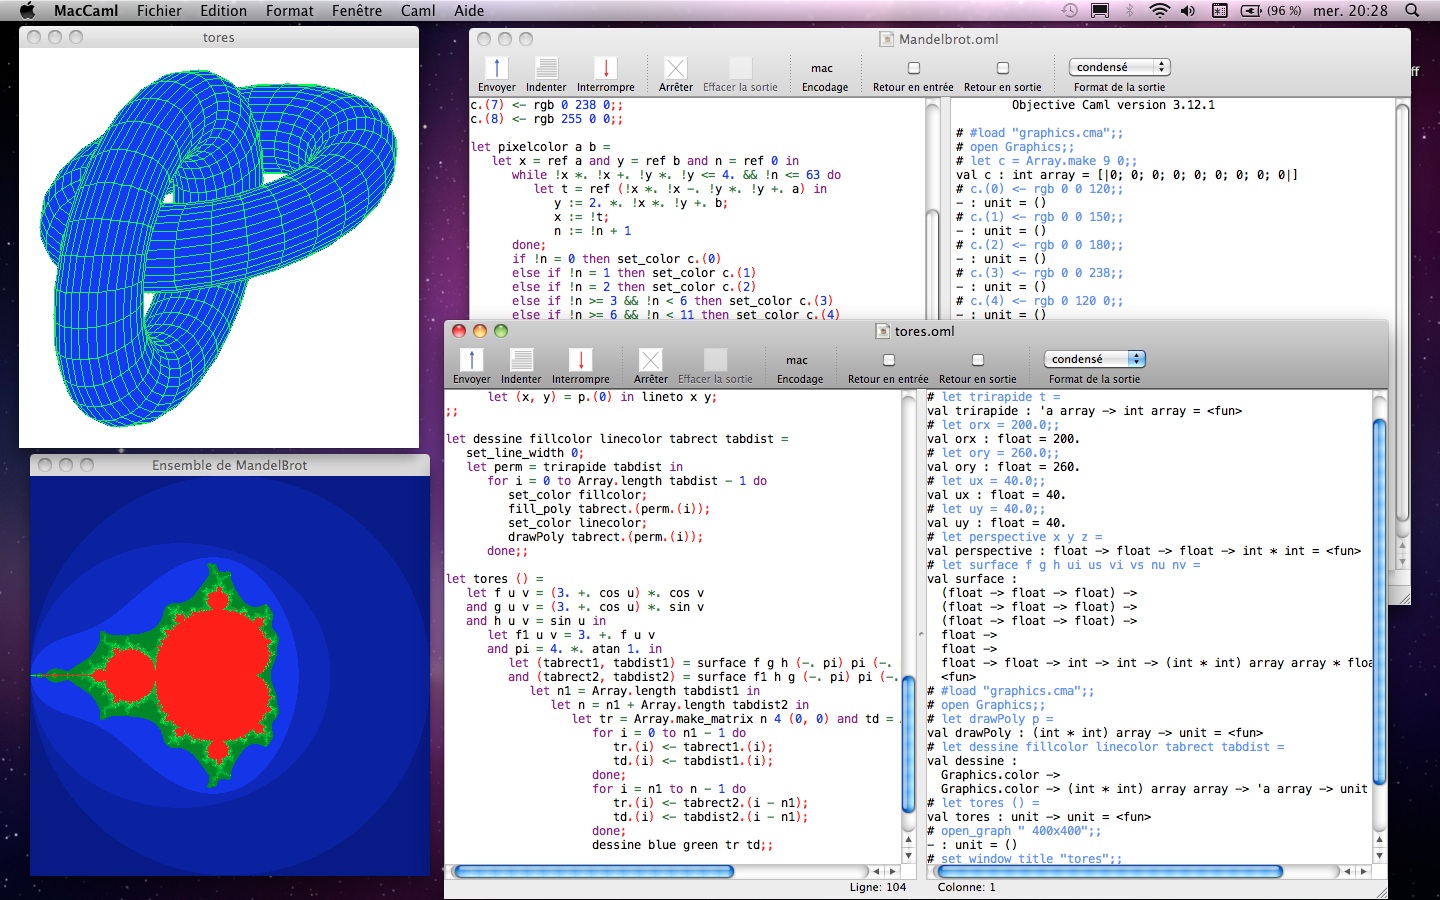Open the Apple menu
Viewport: 1440px width, 900px height.
click(x=27, y=11)
